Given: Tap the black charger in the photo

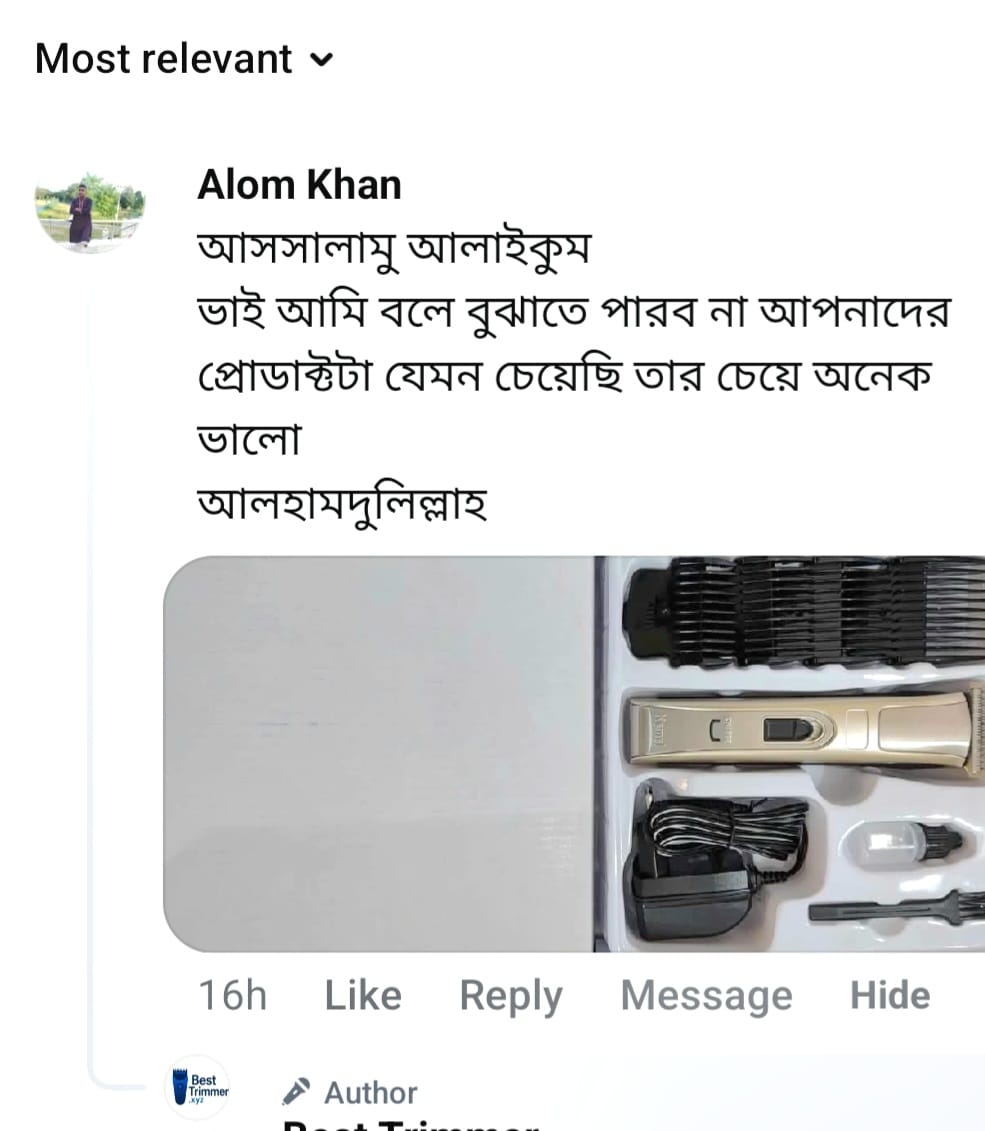Looking at the screenshot, I should (714, 862).
